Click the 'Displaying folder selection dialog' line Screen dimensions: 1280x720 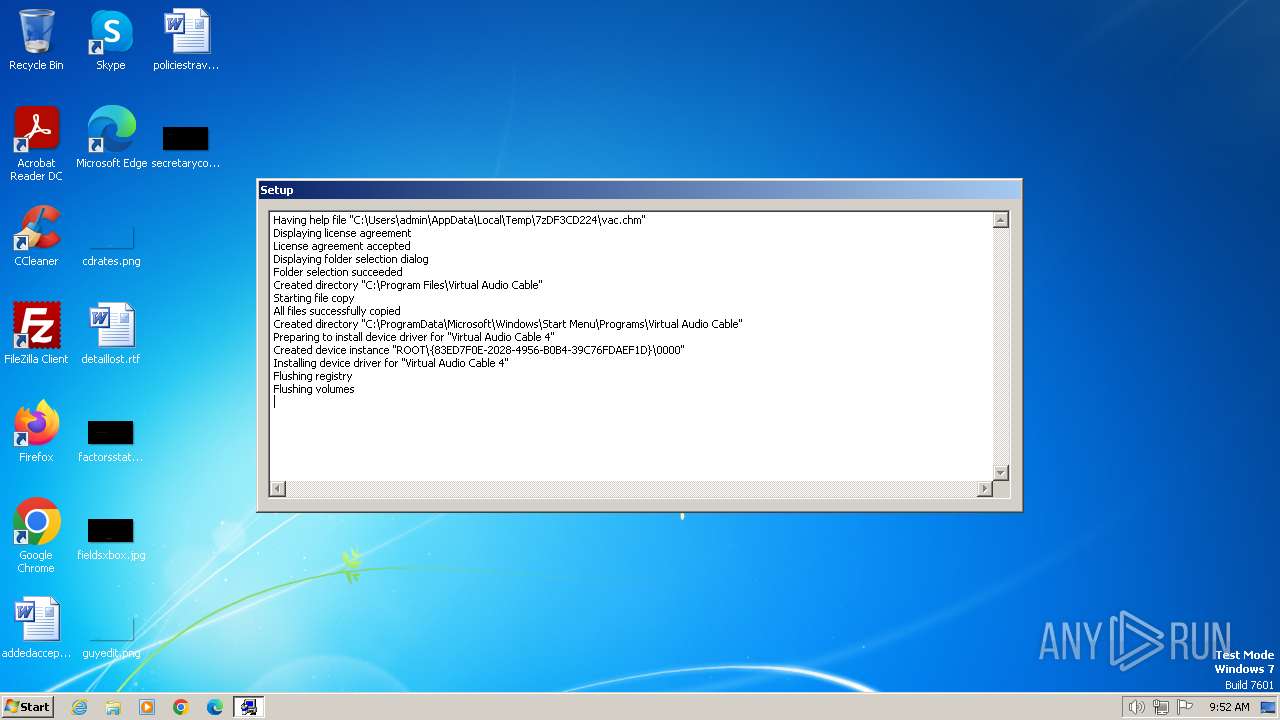[x=351, y=259]
